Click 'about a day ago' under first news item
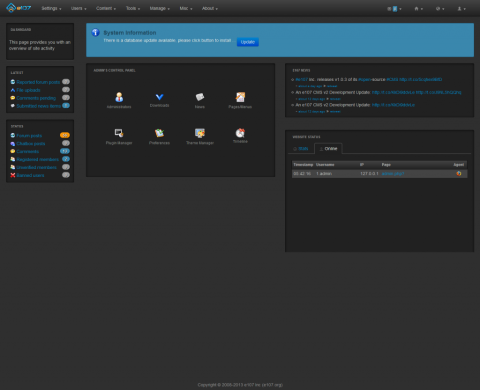The width and height of the screenshot is (480, 390). pos(310,86)
